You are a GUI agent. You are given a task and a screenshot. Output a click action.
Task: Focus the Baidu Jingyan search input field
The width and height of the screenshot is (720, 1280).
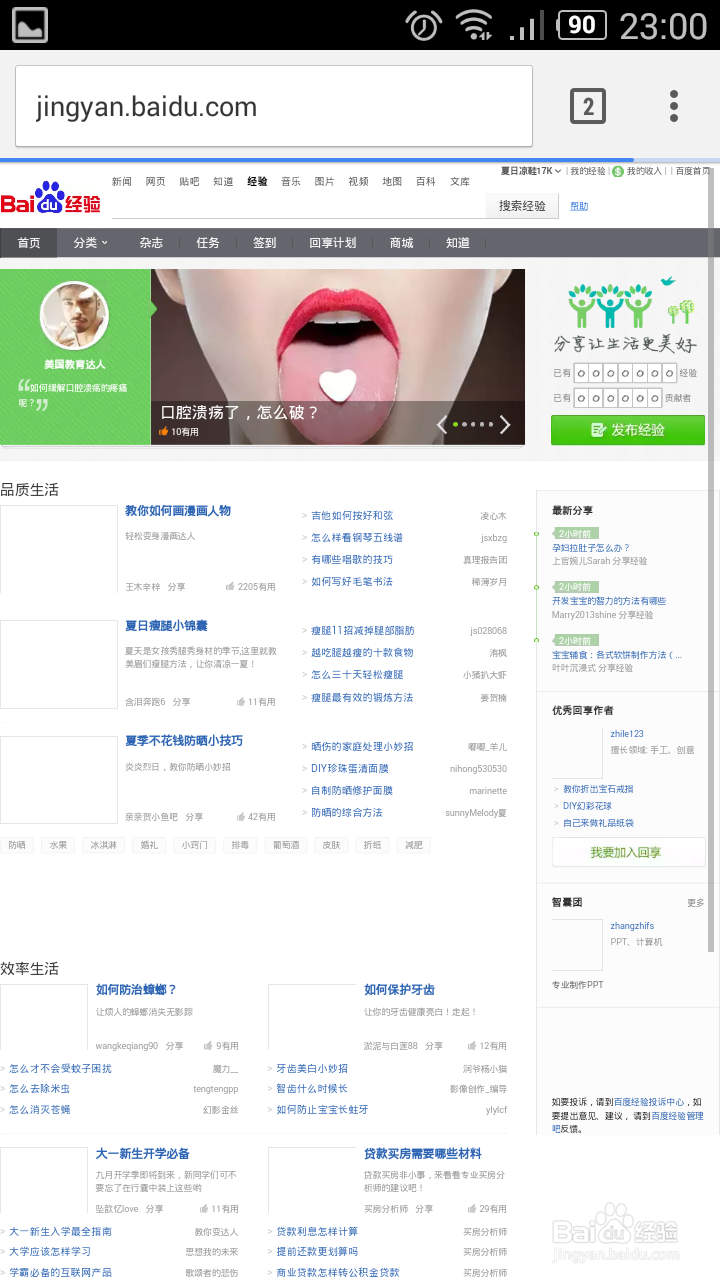pos(299,206)
